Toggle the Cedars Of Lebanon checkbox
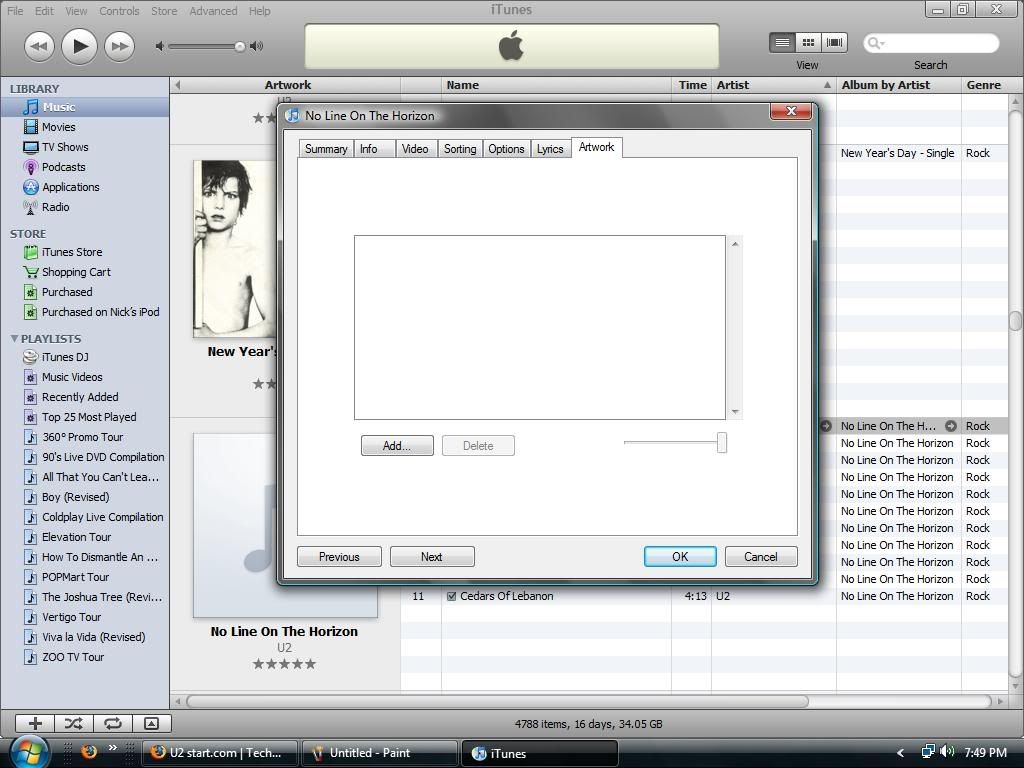Viewport: 1024px width, 768px height. (451, 596)
